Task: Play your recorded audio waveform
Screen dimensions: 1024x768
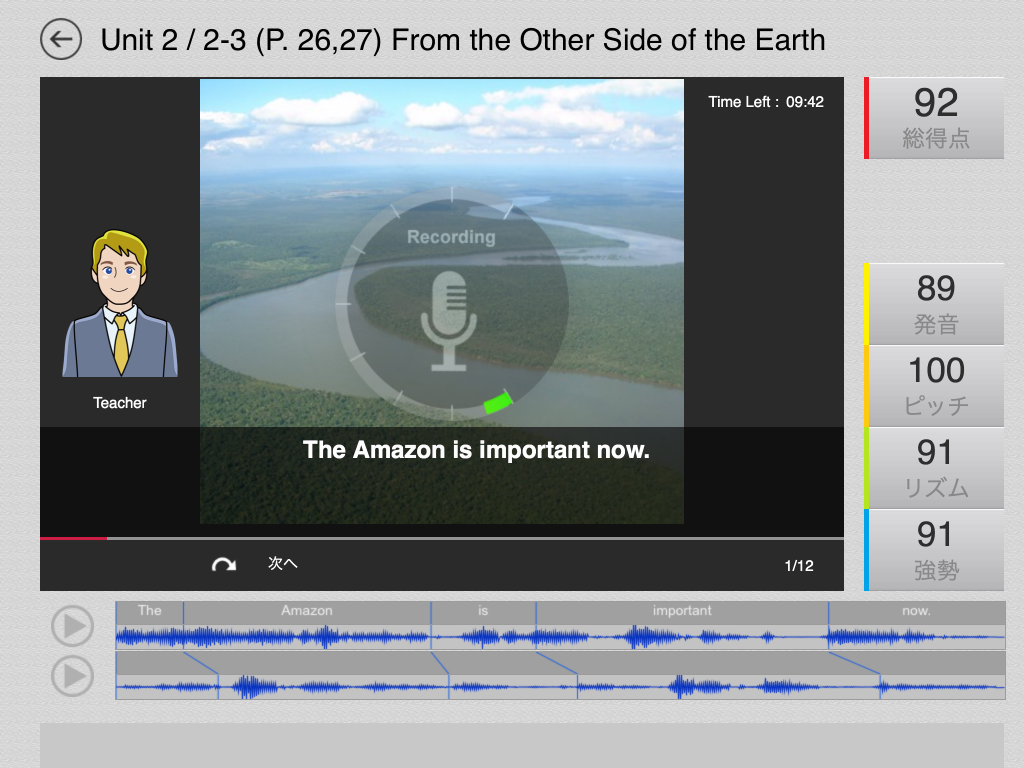Action: (72, 677)
